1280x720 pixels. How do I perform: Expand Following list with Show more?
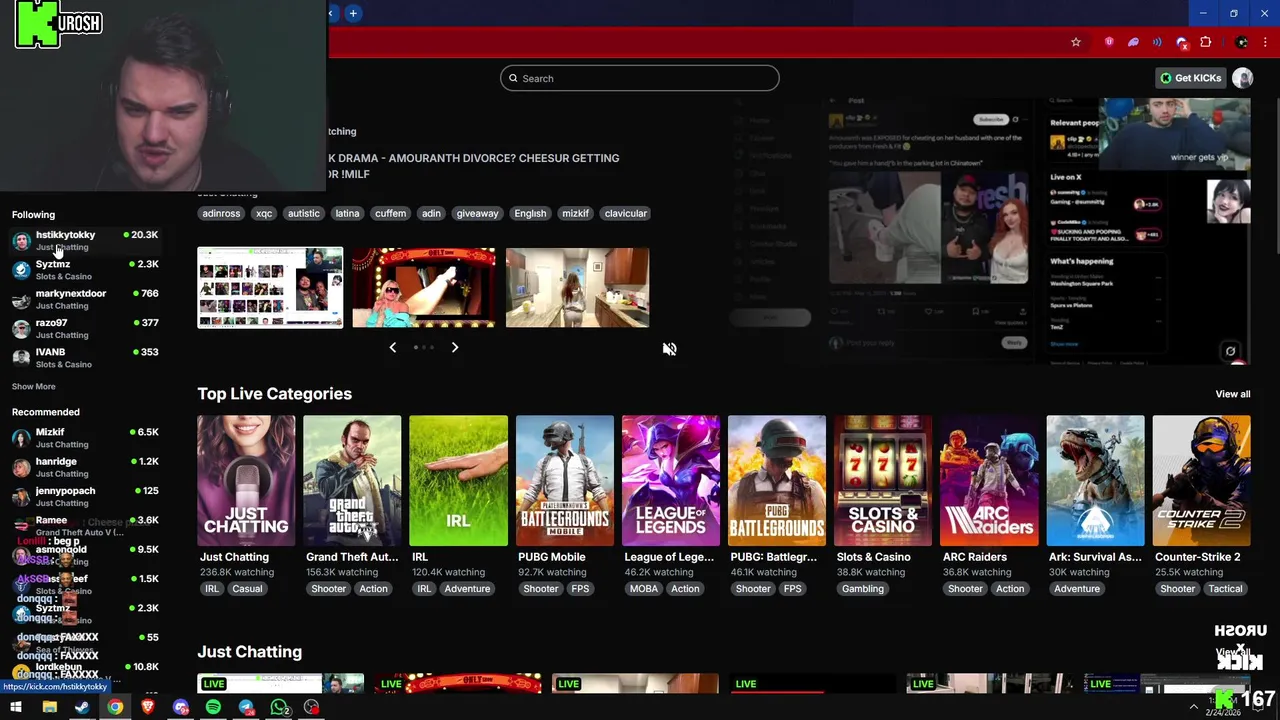point(34,386)
